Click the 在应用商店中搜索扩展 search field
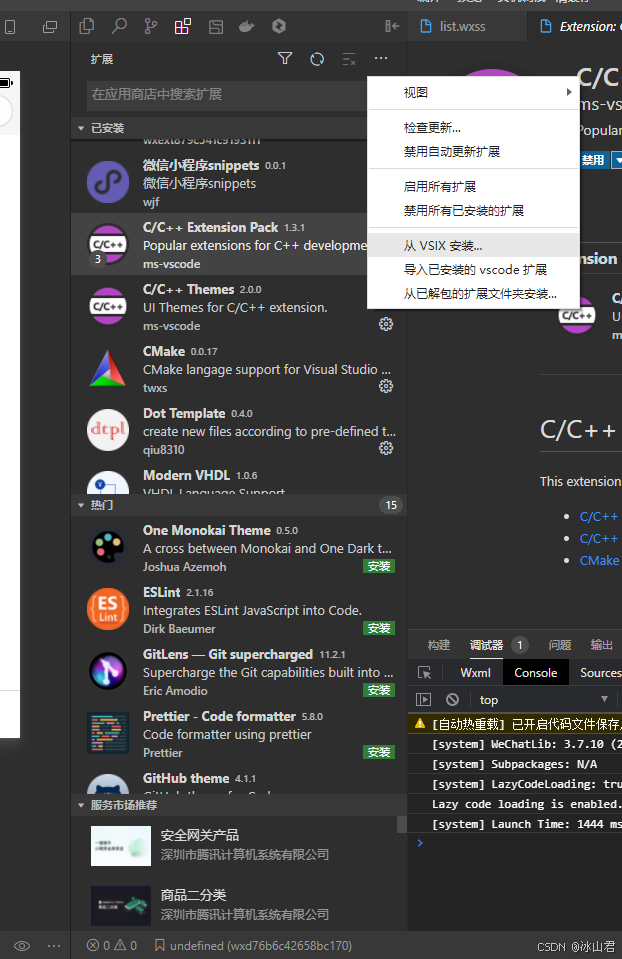The width and height of the screenshot is (622, 959). click(x=226, y=95)
